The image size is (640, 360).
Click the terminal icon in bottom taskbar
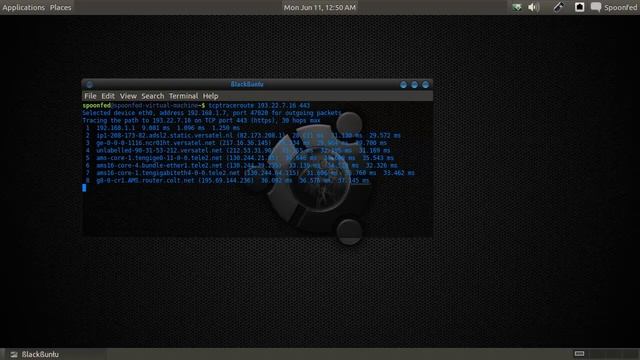point(14,354)
